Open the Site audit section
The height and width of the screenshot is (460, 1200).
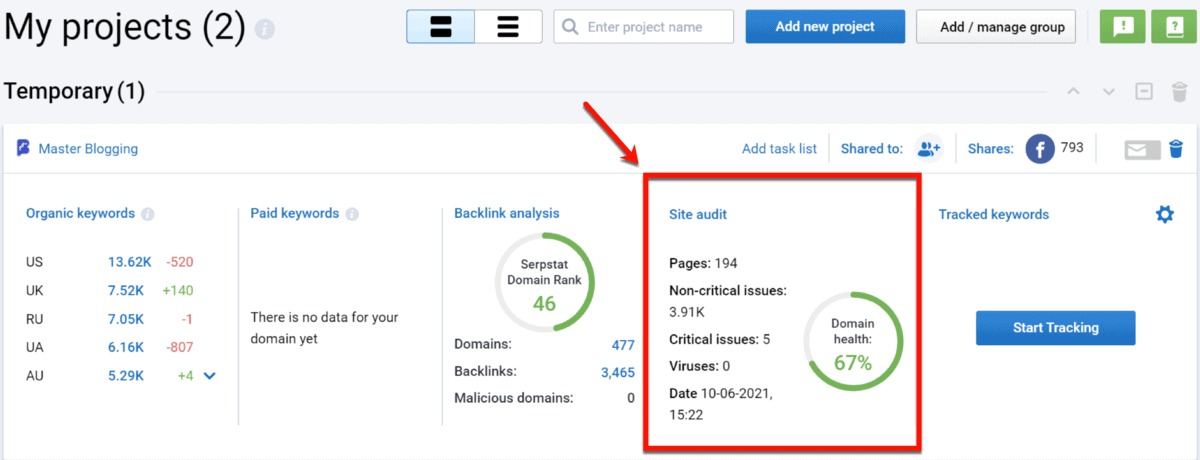click(698, 214)
